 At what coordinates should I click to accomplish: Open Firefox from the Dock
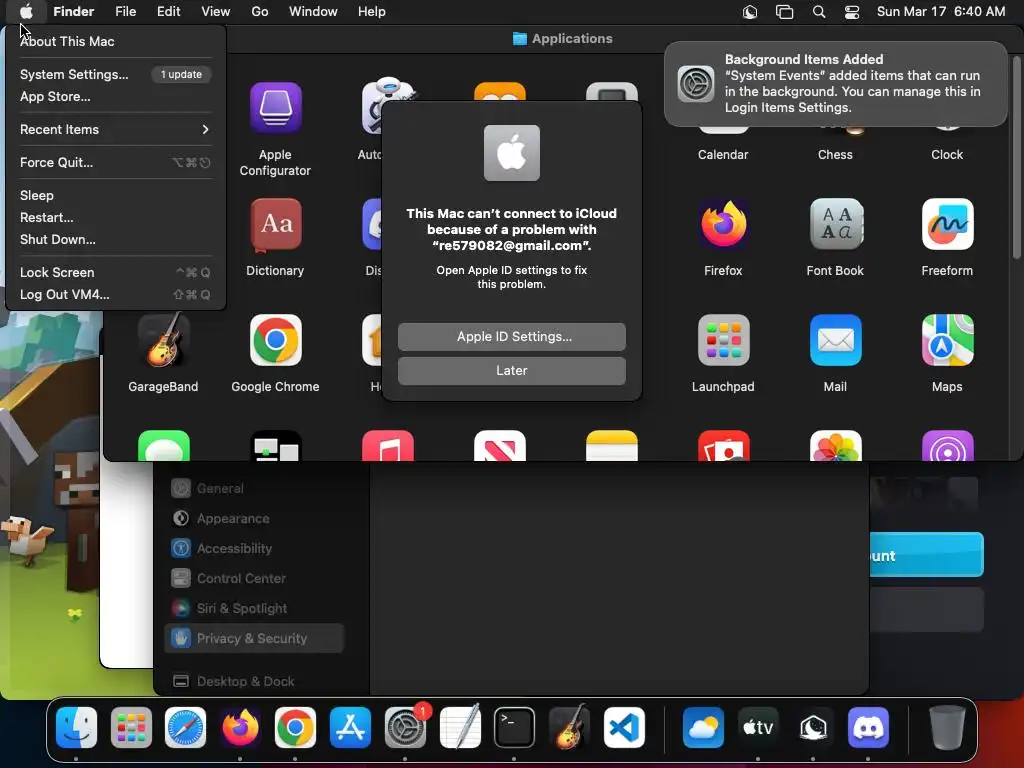pyautogui.click(x=240, y=727)
